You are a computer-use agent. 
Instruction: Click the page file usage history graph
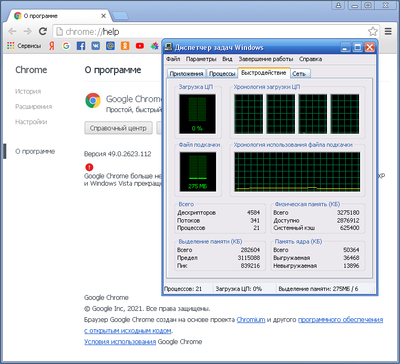[297, 172]
